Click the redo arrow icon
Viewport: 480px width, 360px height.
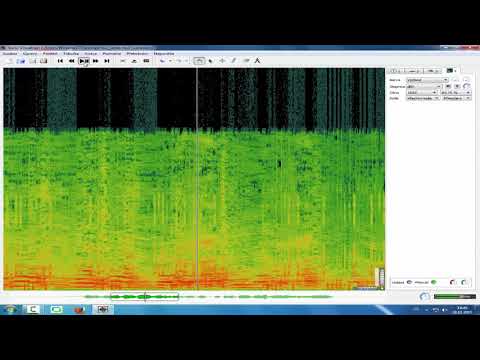coord(179,61)
